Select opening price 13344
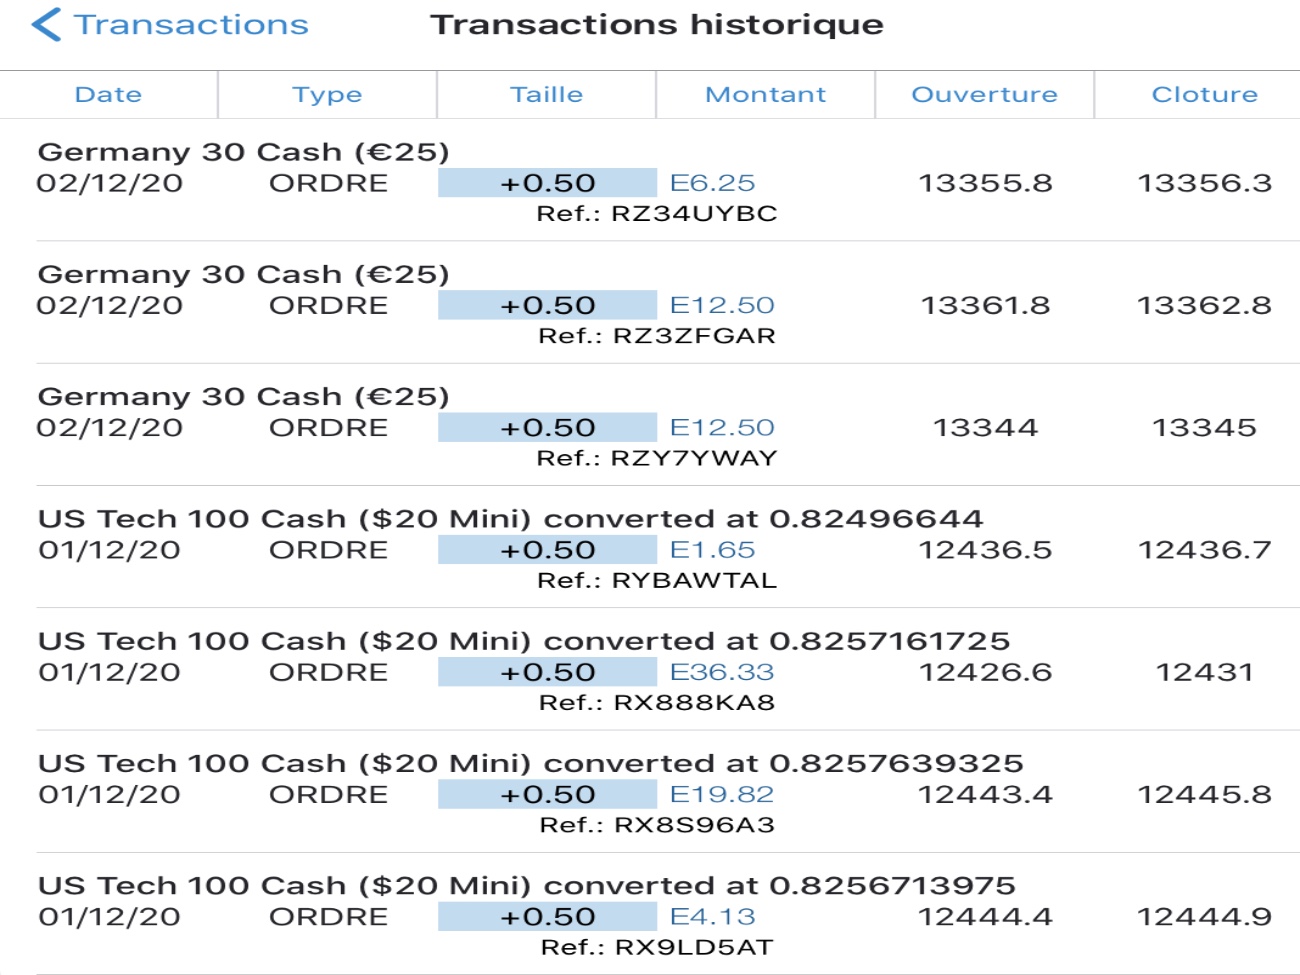 click(x=985, y=428)
